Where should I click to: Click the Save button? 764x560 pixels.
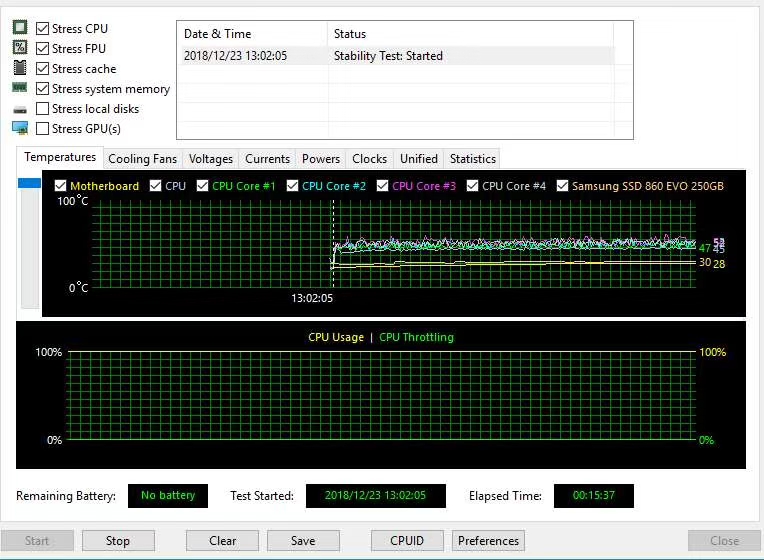(x=303, y=541)
